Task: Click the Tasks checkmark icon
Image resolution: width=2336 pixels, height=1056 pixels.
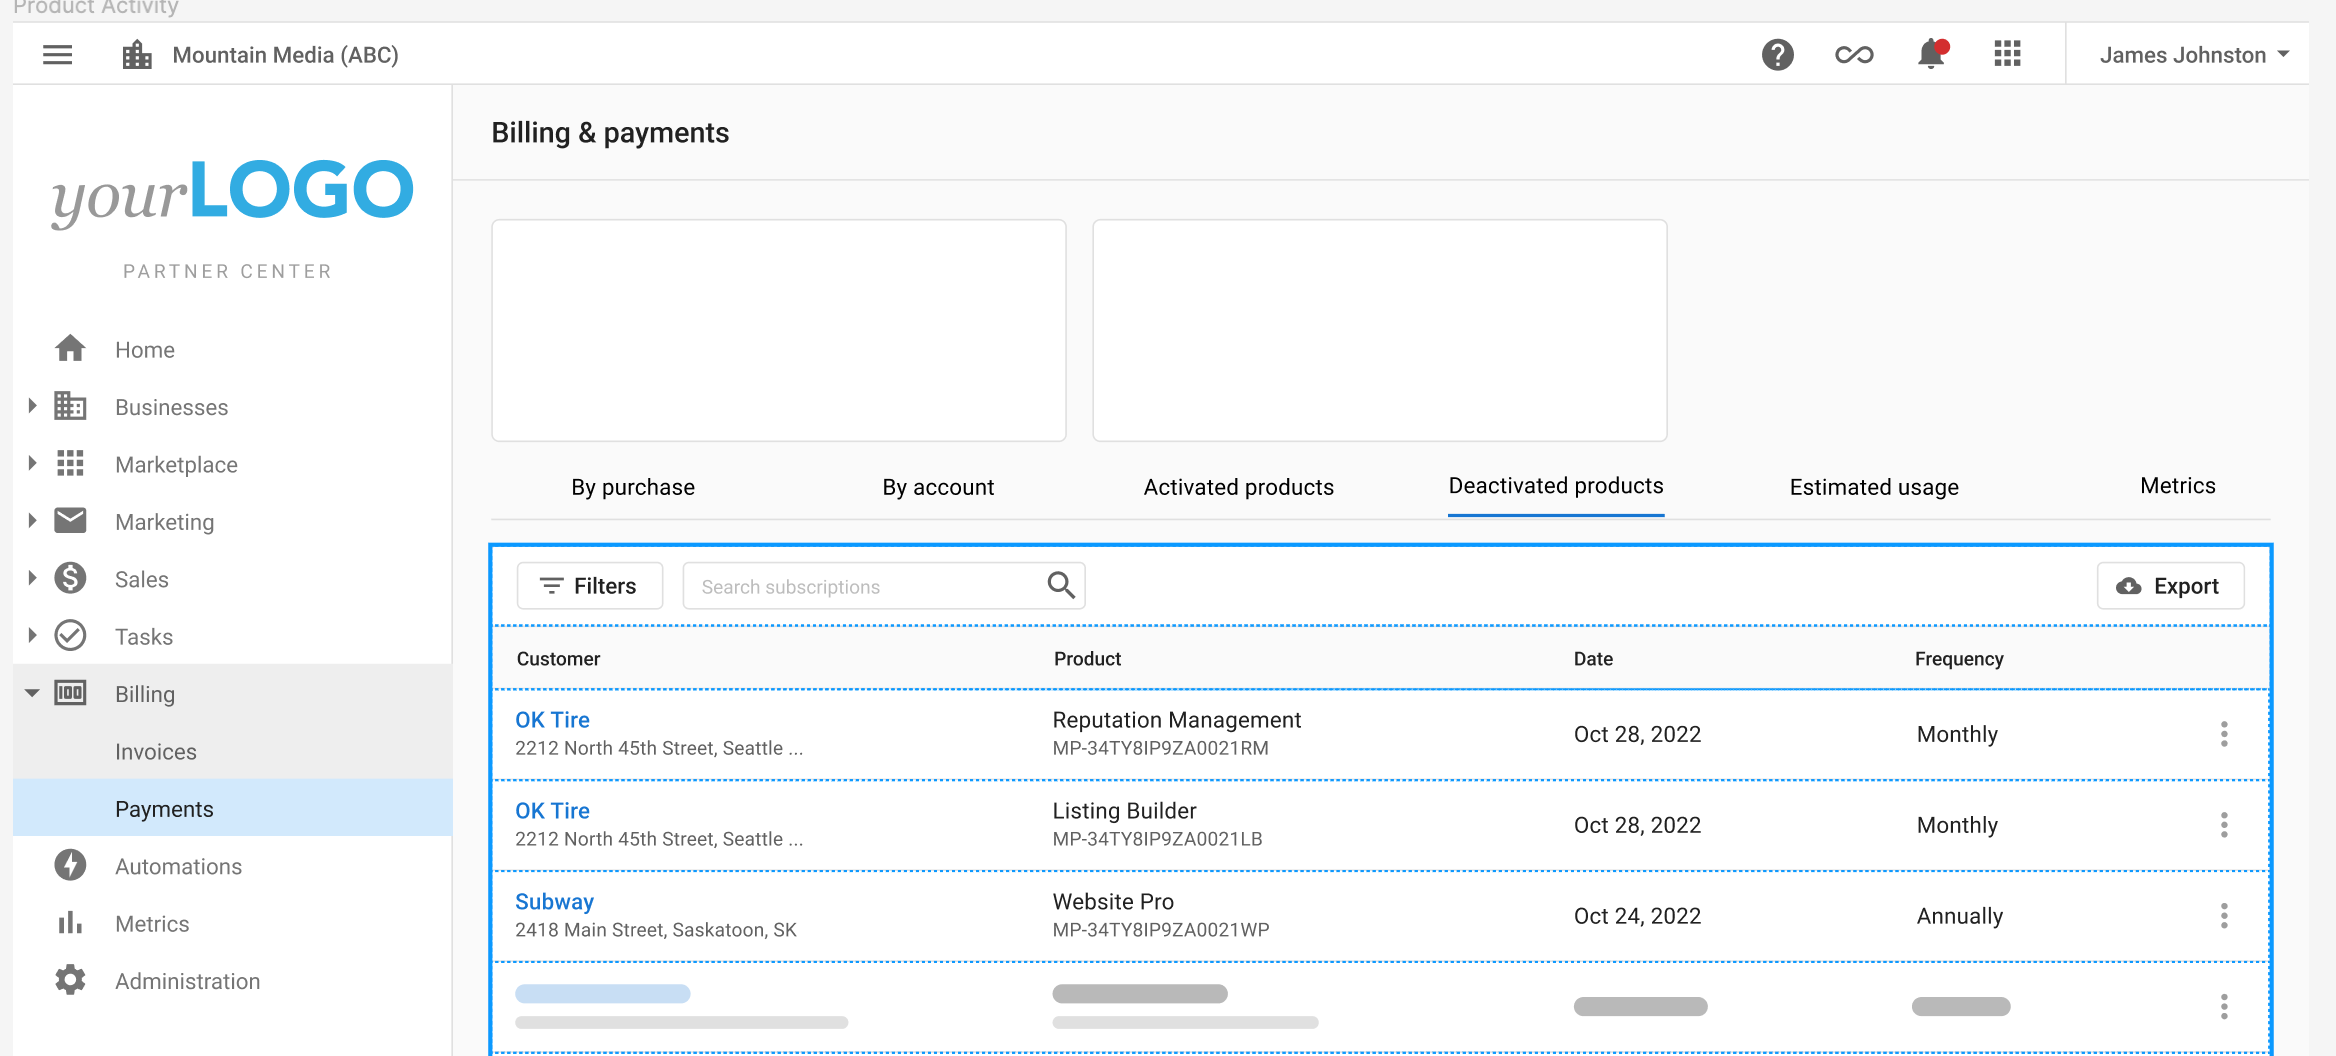Action: pos(70,635)
